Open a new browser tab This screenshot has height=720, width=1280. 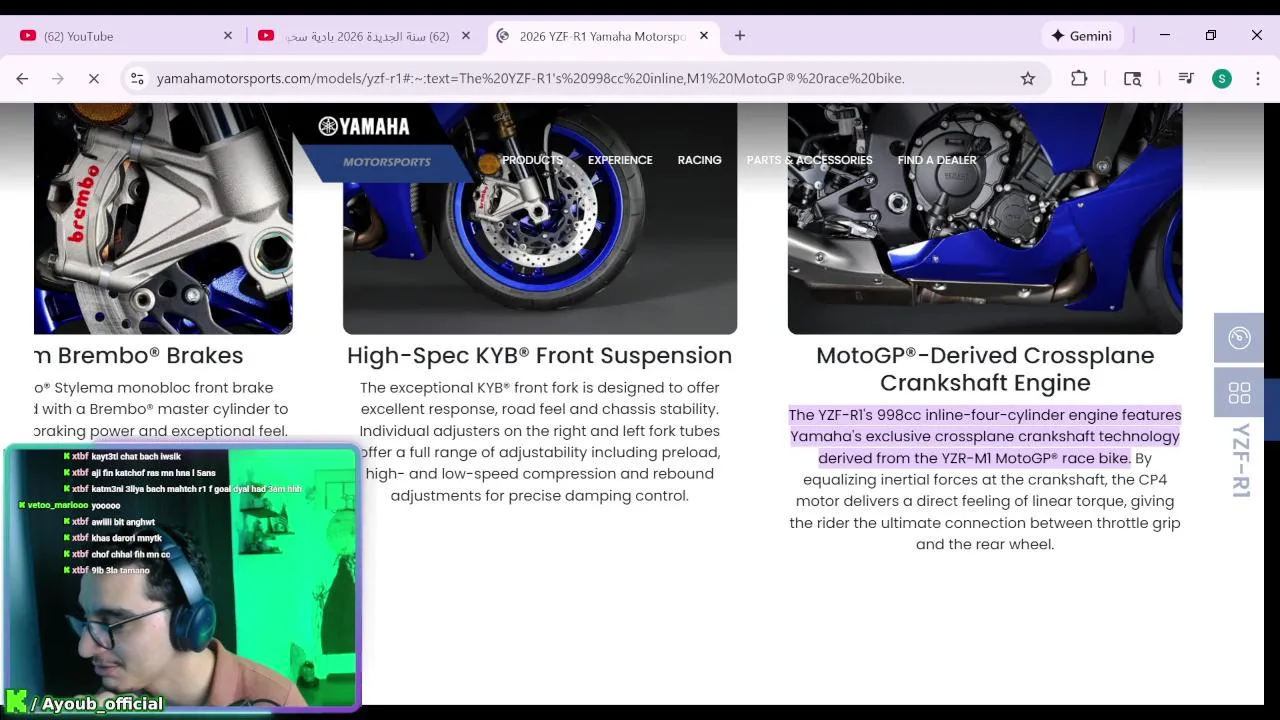tap(740, 36)
